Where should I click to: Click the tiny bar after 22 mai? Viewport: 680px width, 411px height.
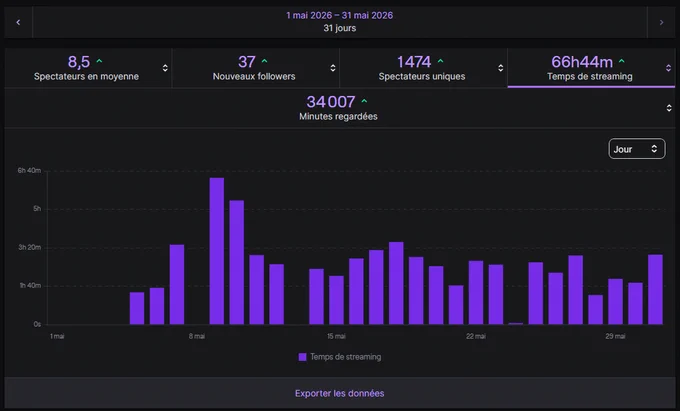click(x=516, y=323)
